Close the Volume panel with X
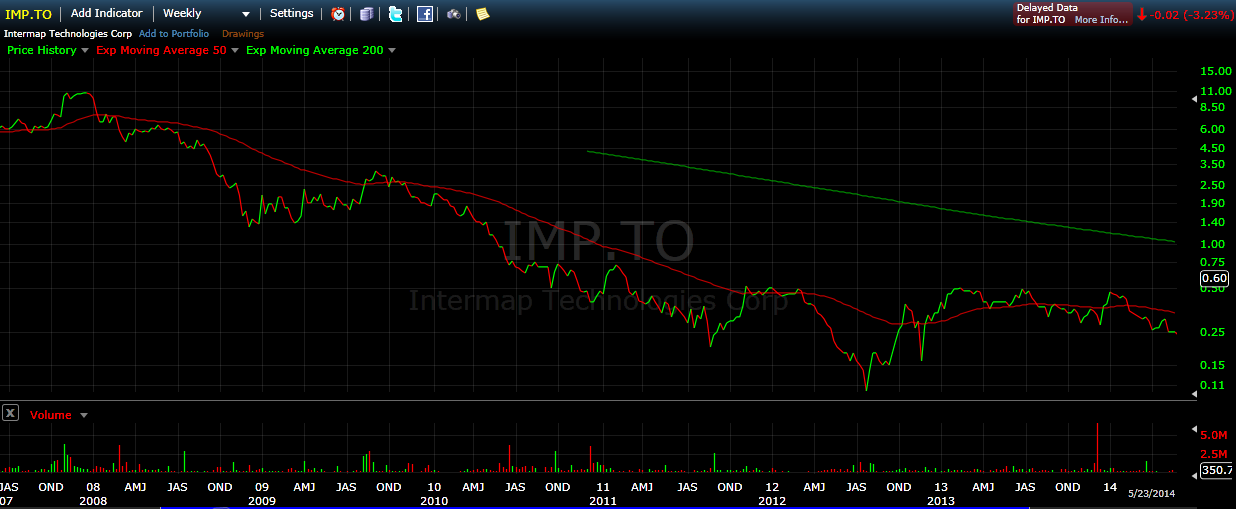Viewport: 1236px width, 509px height. (10, 413)
